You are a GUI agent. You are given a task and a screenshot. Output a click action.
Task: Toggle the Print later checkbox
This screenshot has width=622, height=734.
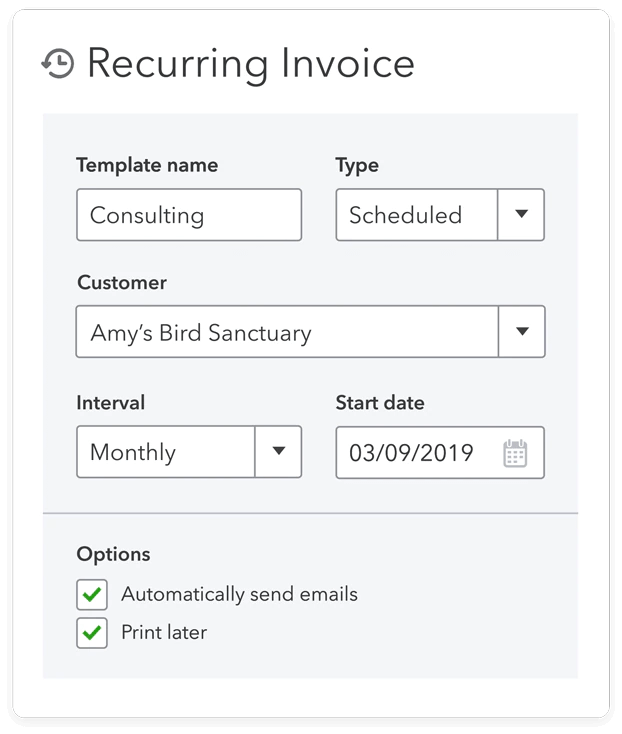pos(92,633)
